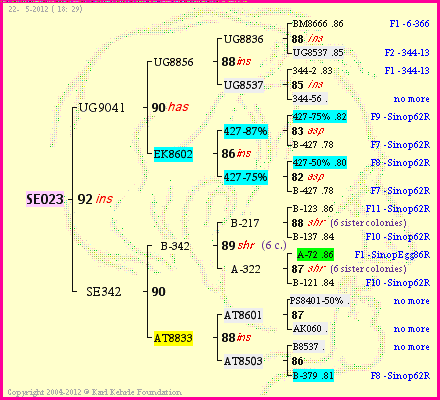Click the 89 shr (6 c.) label

tap(254, 246)
